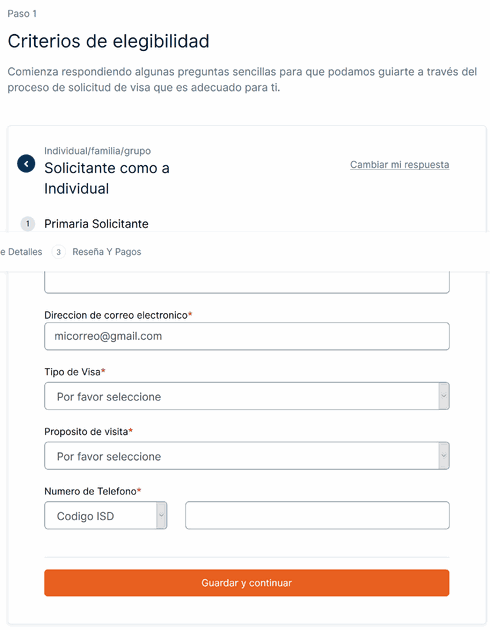Screen dimensions: 490x630
Task: Click the dark circular back arrow icon
Action: click(26, 164)
